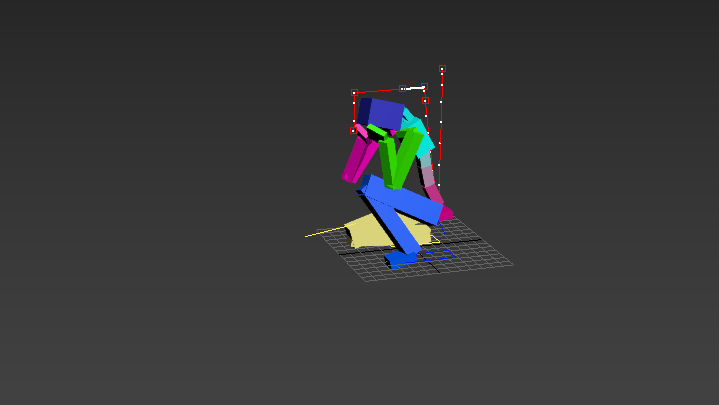The image size is (719, 405).
Task: Click the blue wireframe footstep outline on the grid
Action: [437, 254]
